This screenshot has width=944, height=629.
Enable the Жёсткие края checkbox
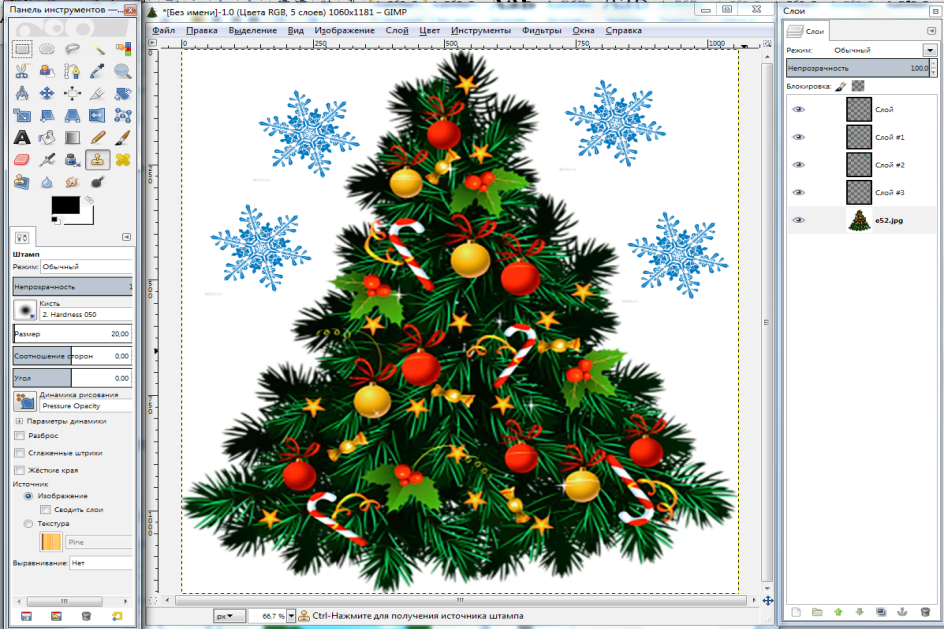click(x=20, y=470)
